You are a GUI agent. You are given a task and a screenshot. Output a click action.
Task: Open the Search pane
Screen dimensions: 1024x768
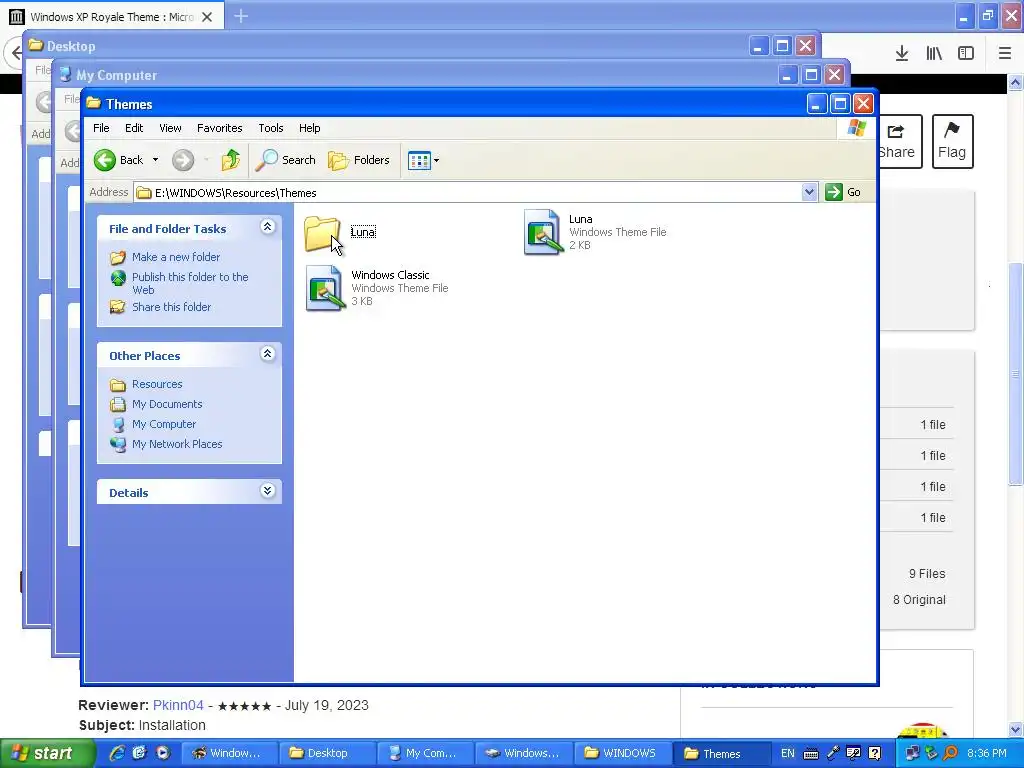pyautogui.click(x=285, y=160)
